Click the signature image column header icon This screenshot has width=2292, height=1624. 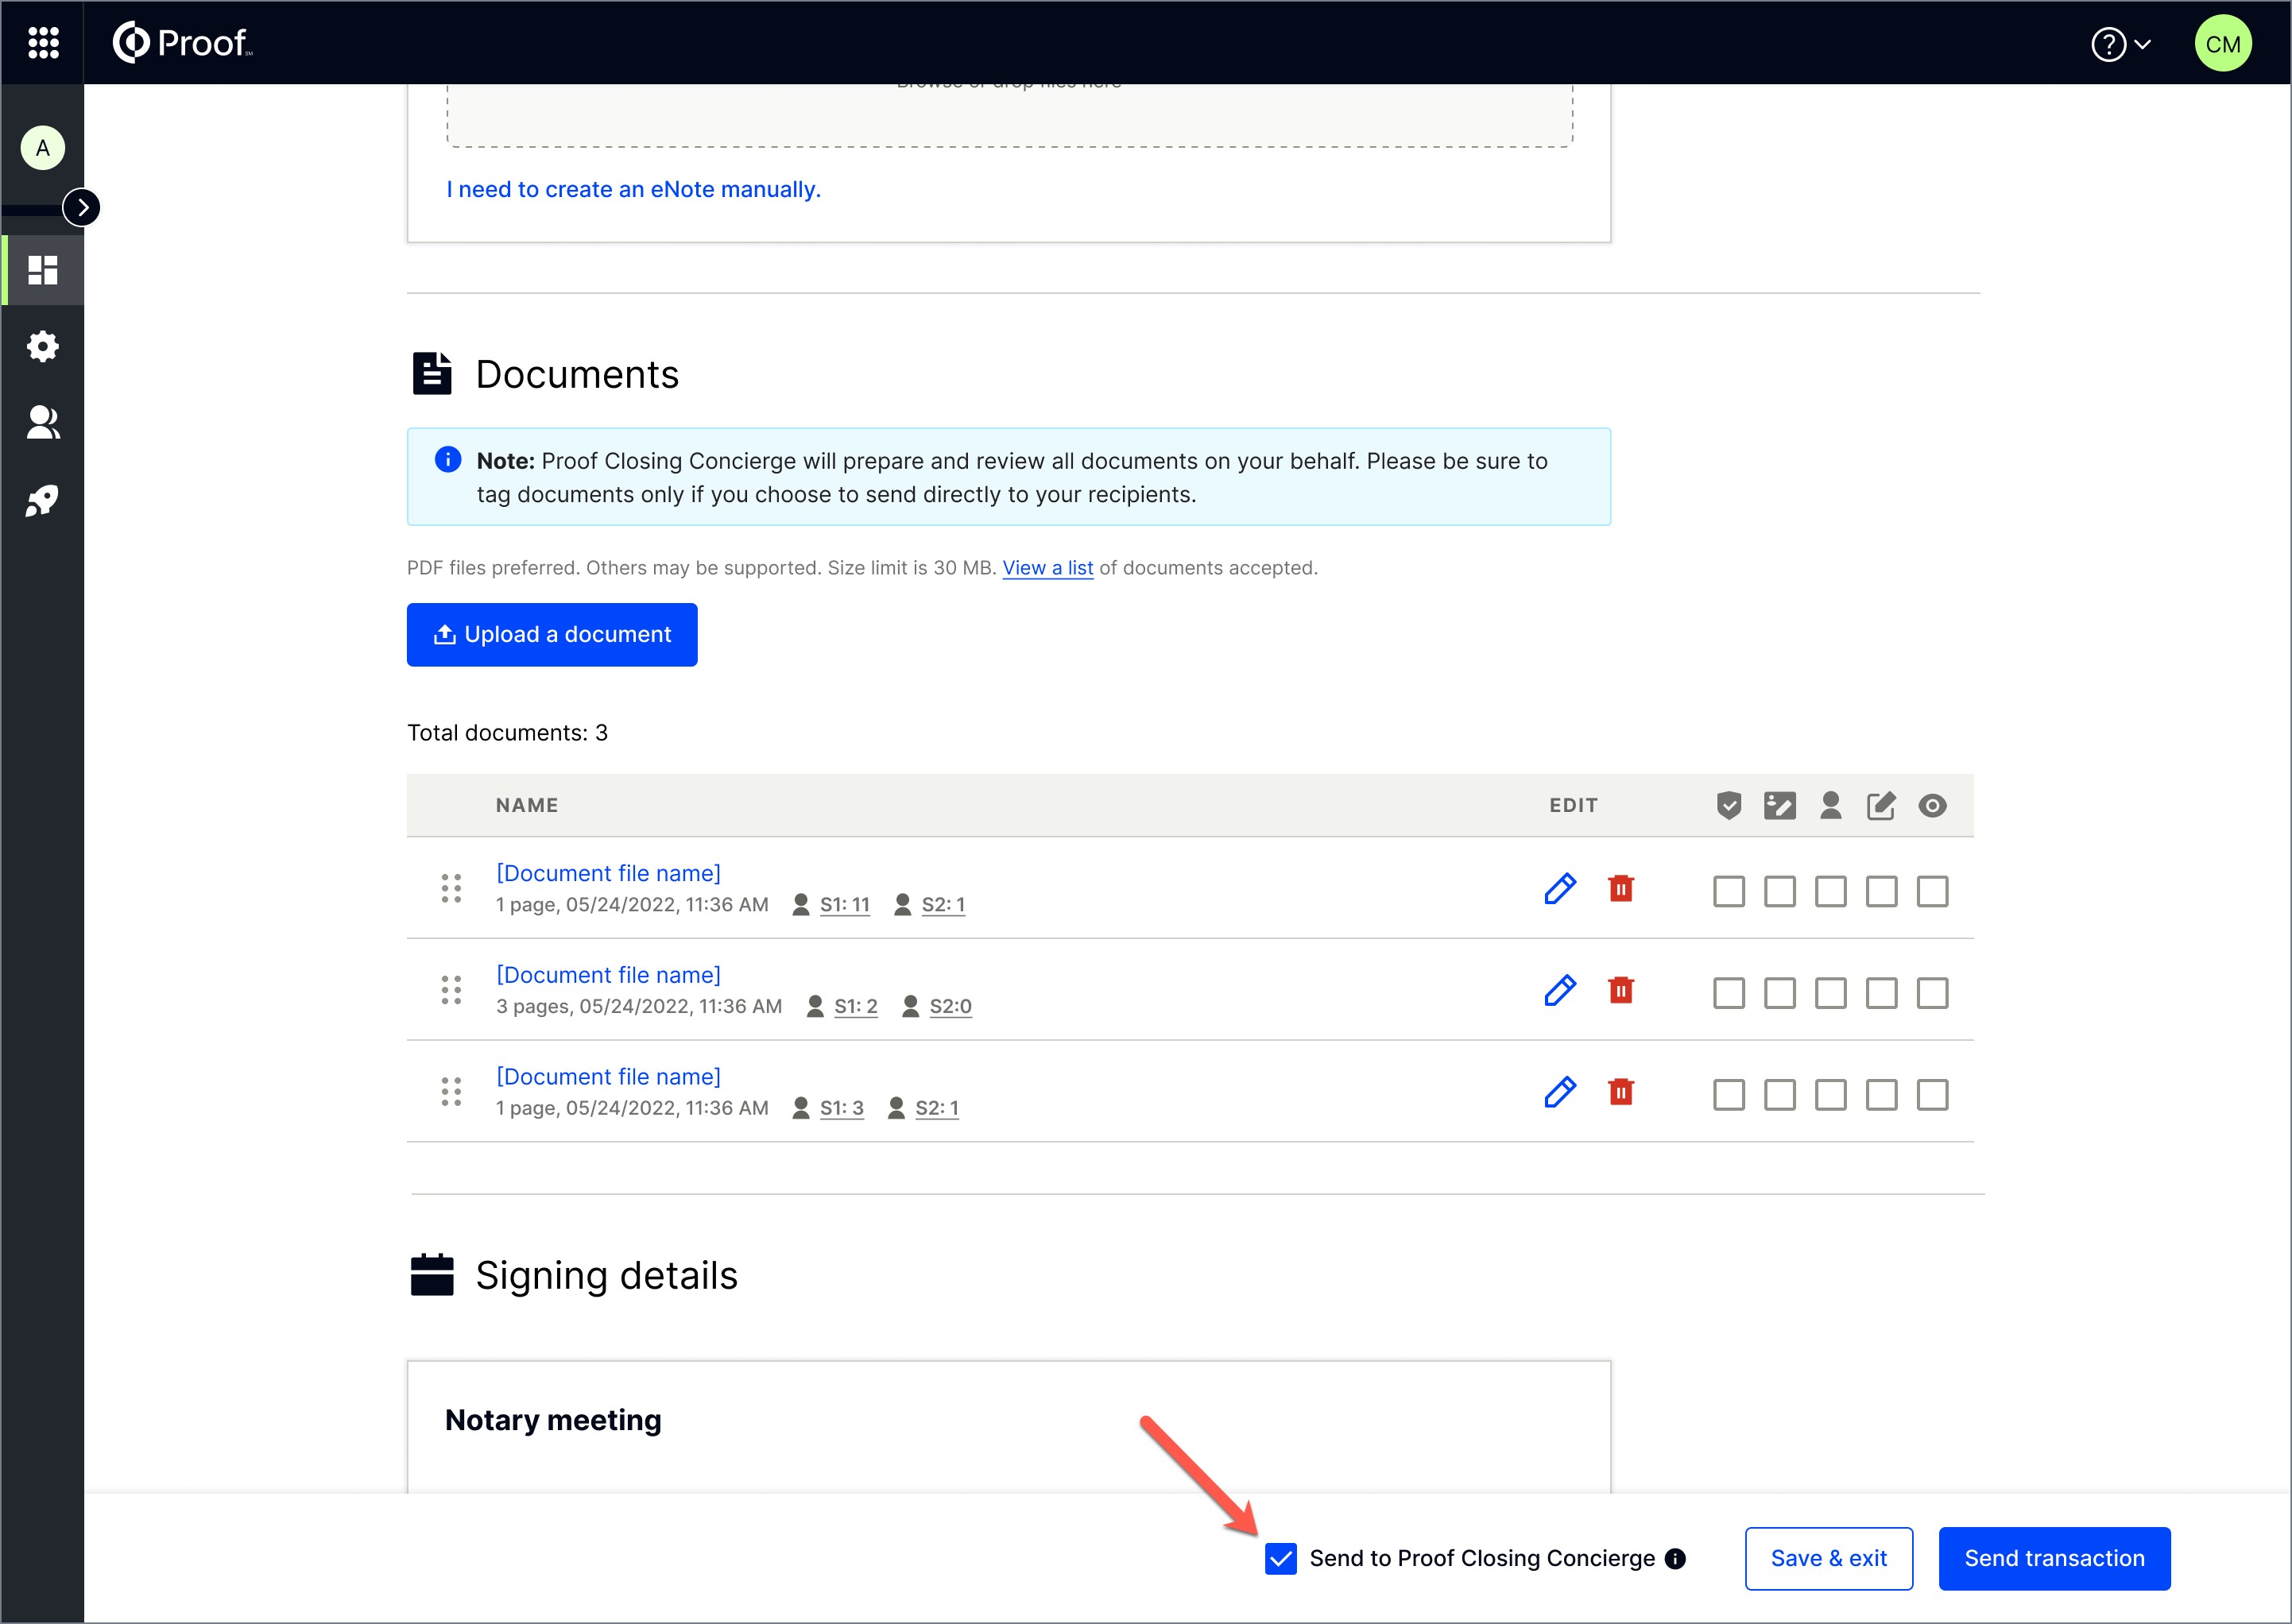point(1780,806)
